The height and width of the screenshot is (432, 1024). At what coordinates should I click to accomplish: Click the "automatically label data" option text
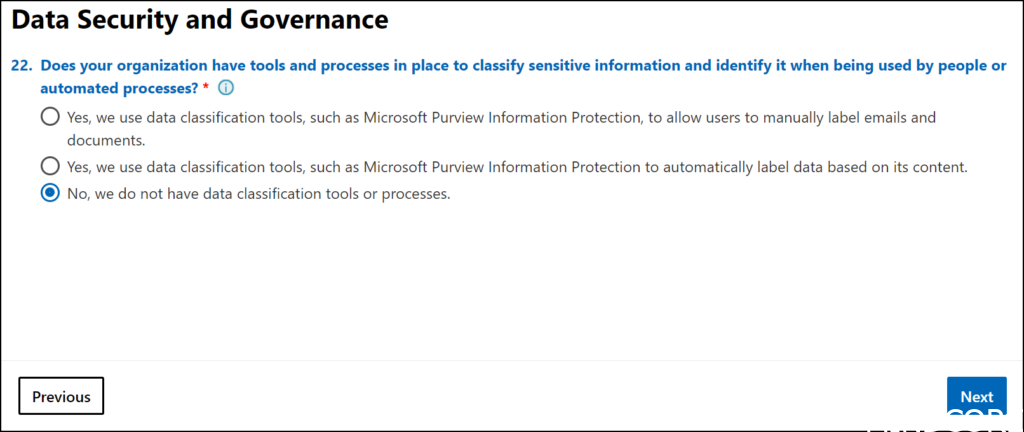point(516,166)
